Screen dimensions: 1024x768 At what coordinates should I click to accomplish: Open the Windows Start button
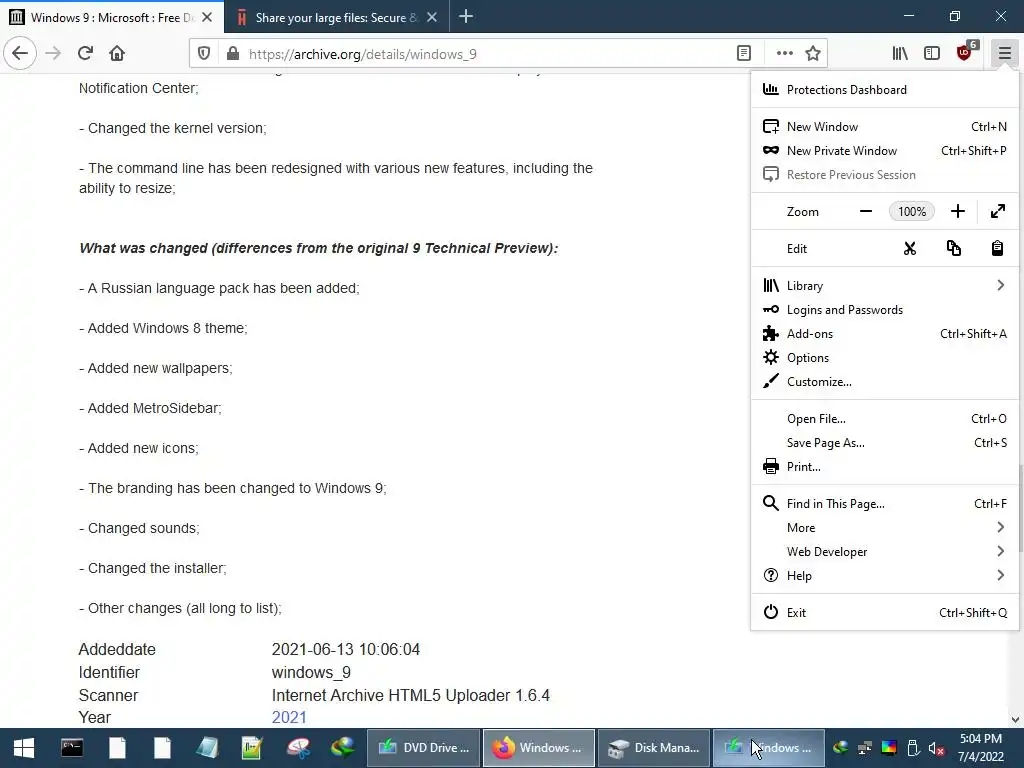(24, 748)
